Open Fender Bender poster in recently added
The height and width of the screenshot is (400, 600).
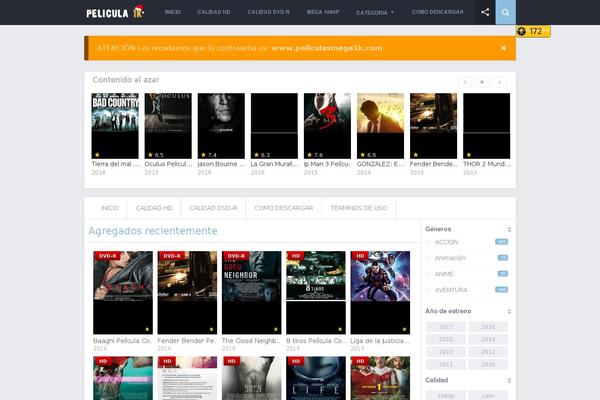(x=187, y=292)
